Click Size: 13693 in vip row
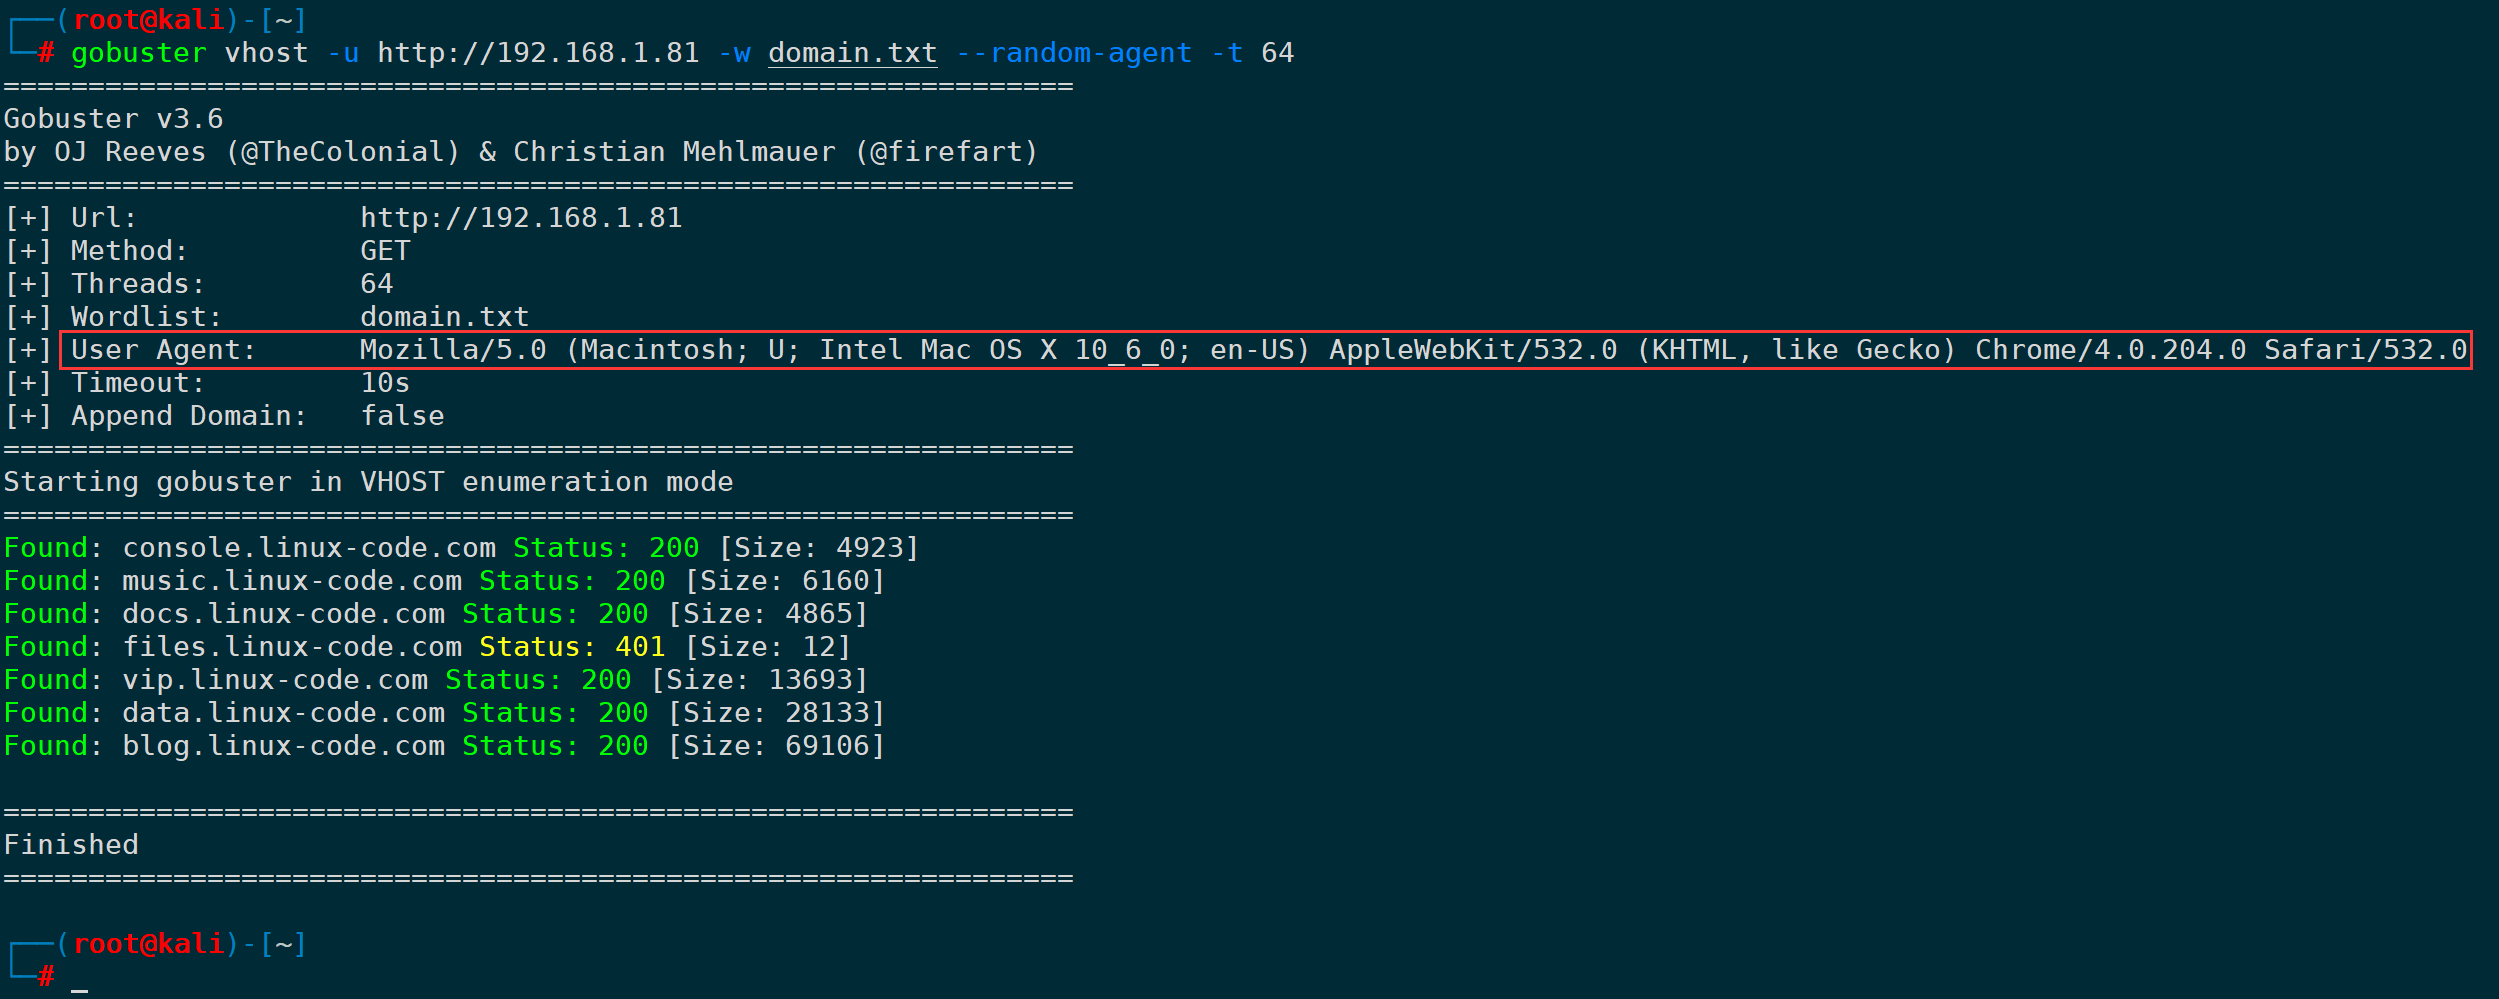This screenshot has width=2499, height=999. 759,680
